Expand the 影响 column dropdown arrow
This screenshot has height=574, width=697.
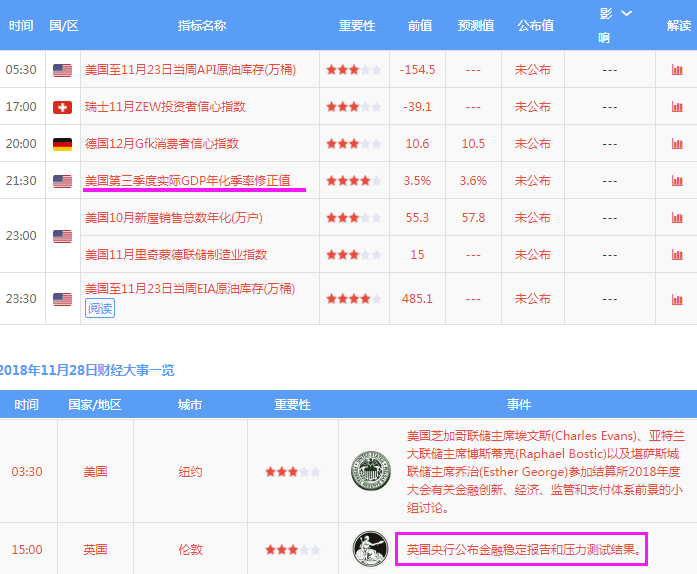627,13
